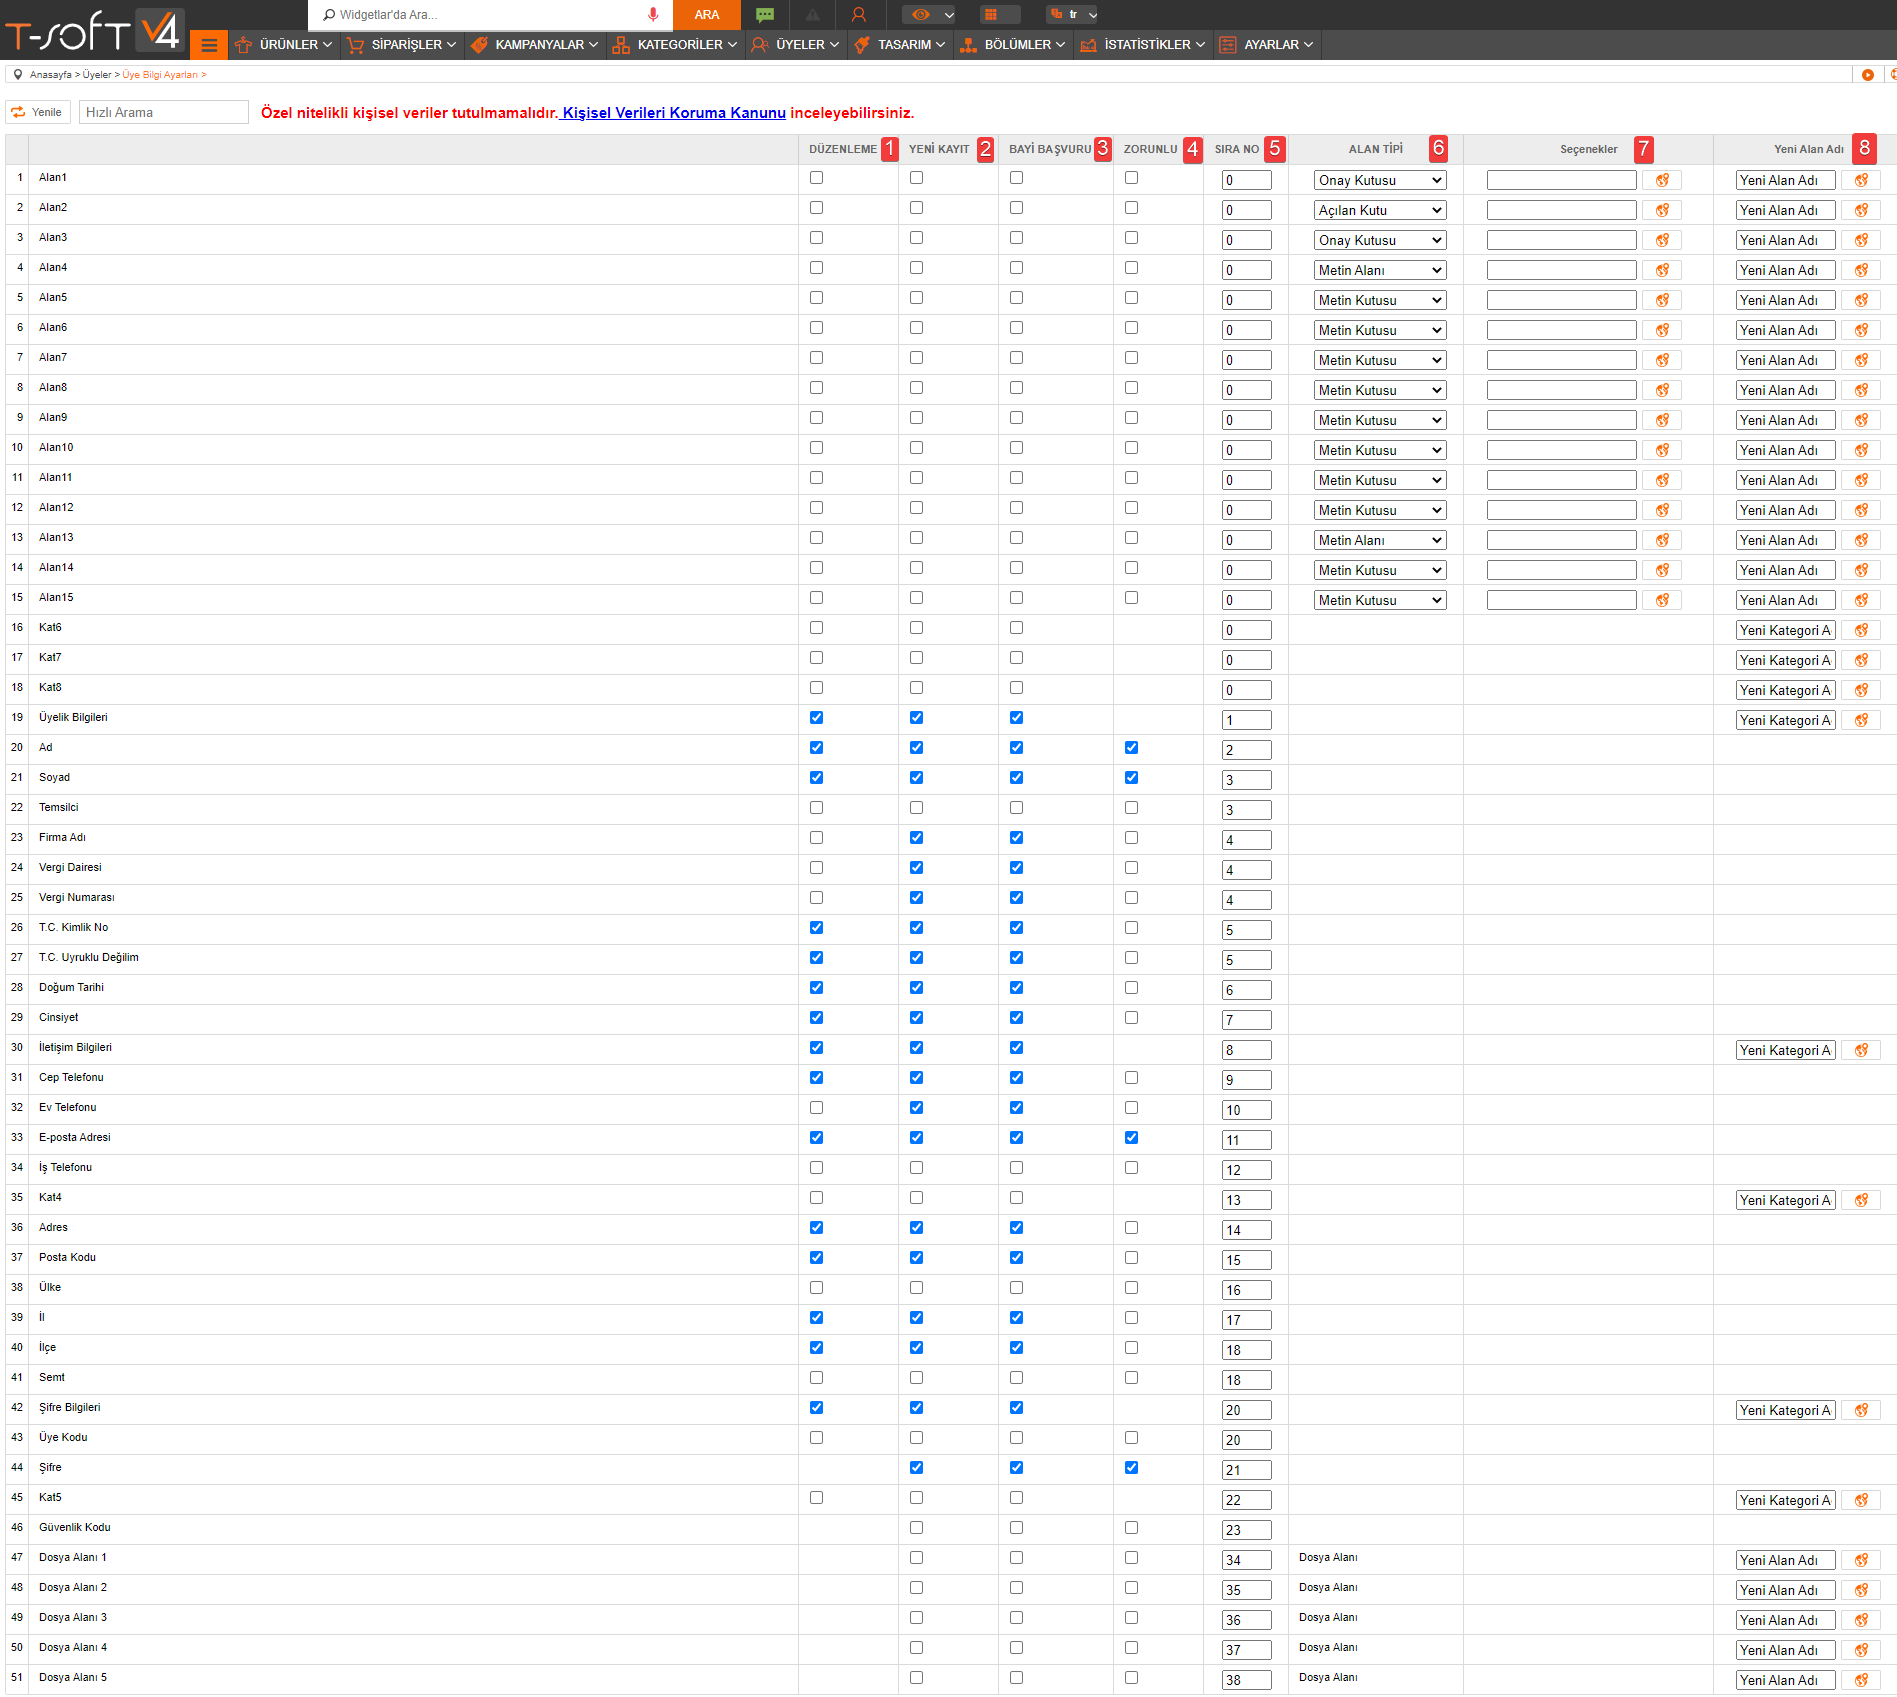Uncheck Yeni Kayıt for Şifre row
Viewport: 1897px width, 1697px height.
[916, 1467]
